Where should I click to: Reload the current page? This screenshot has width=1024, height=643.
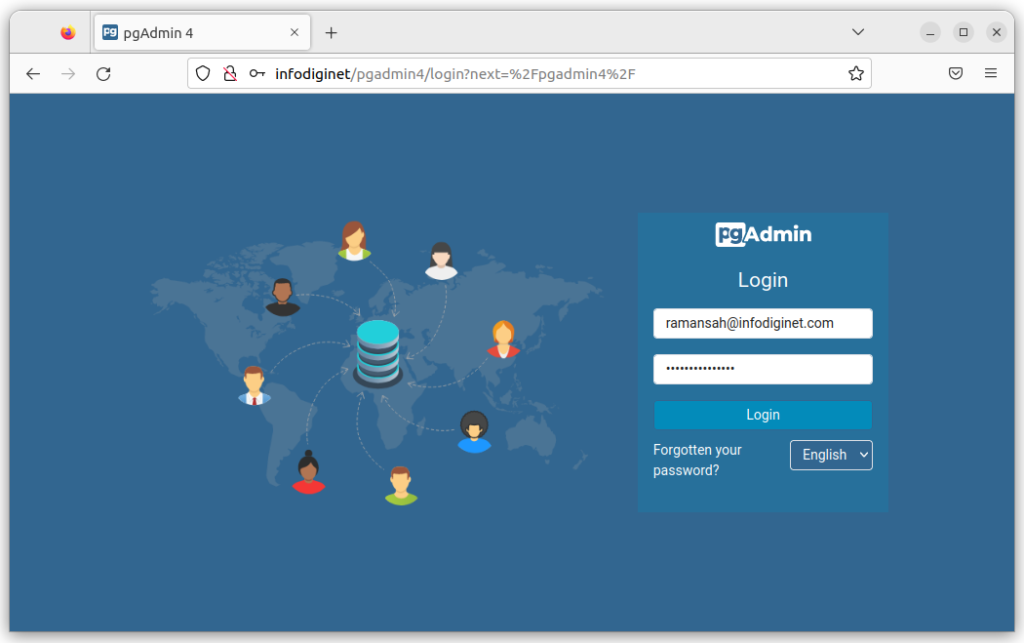click(103, 74)
